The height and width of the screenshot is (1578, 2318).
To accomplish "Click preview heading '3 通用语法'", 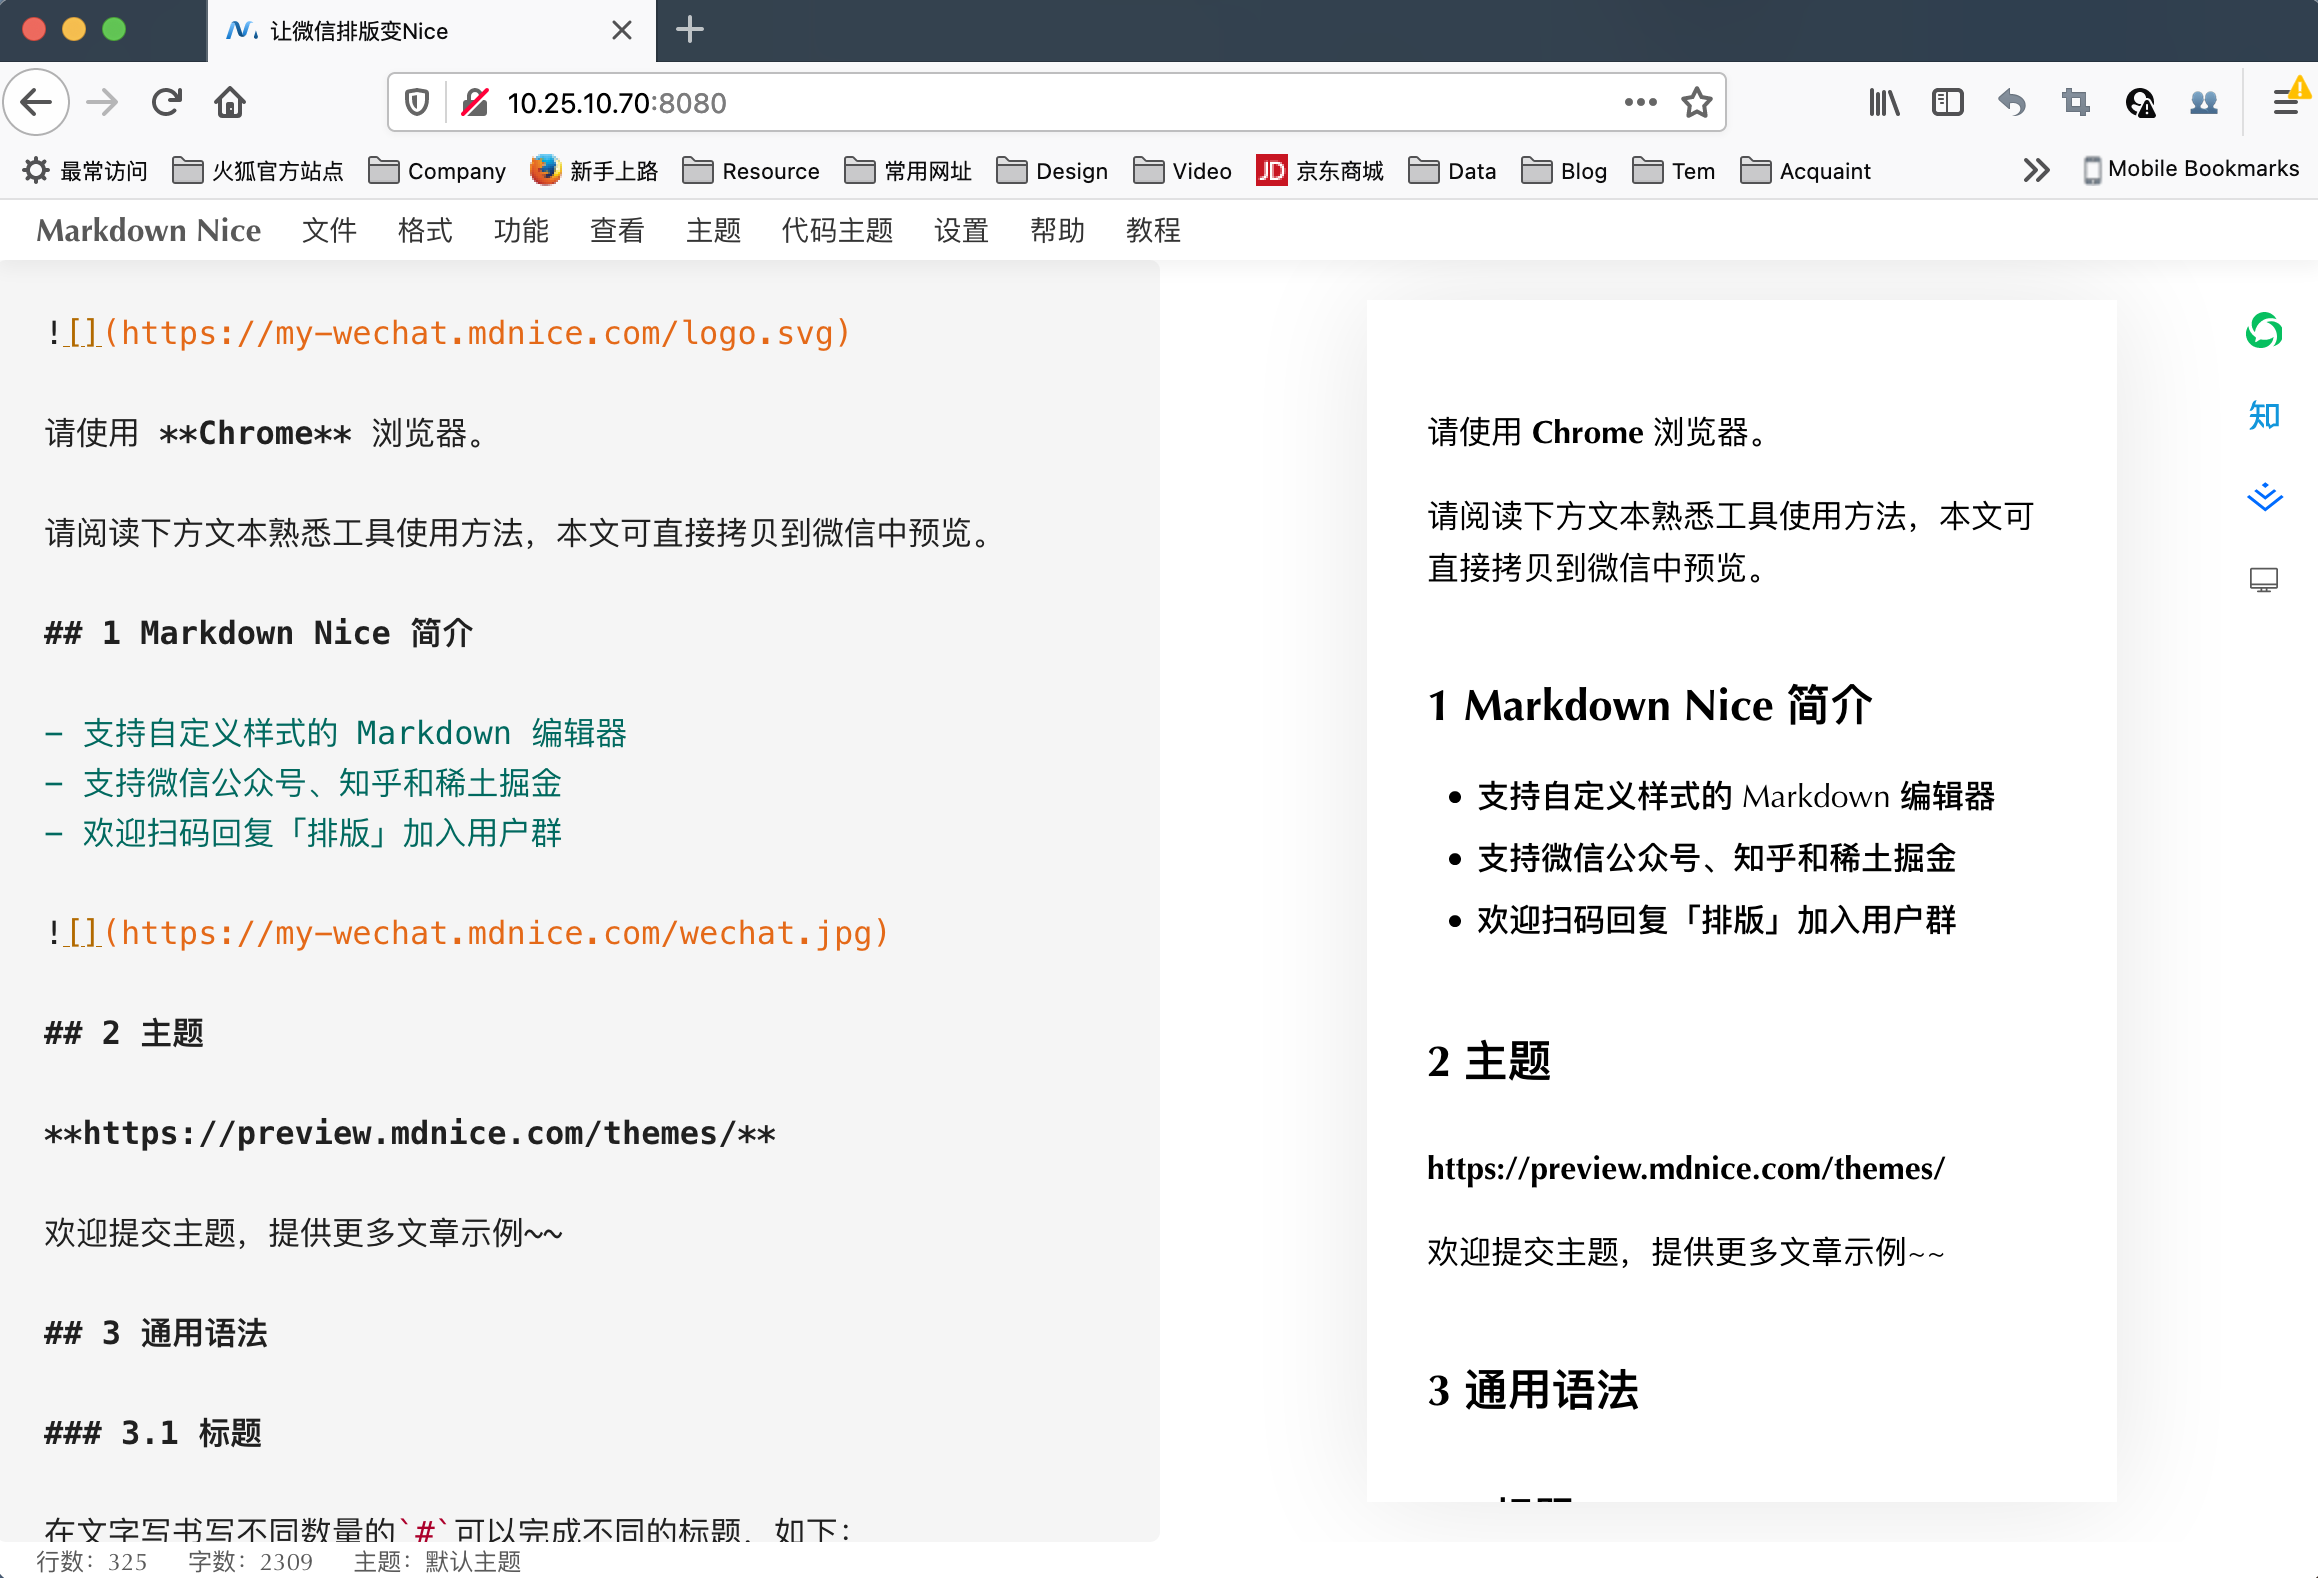I will click(x=1533, y=1390).
